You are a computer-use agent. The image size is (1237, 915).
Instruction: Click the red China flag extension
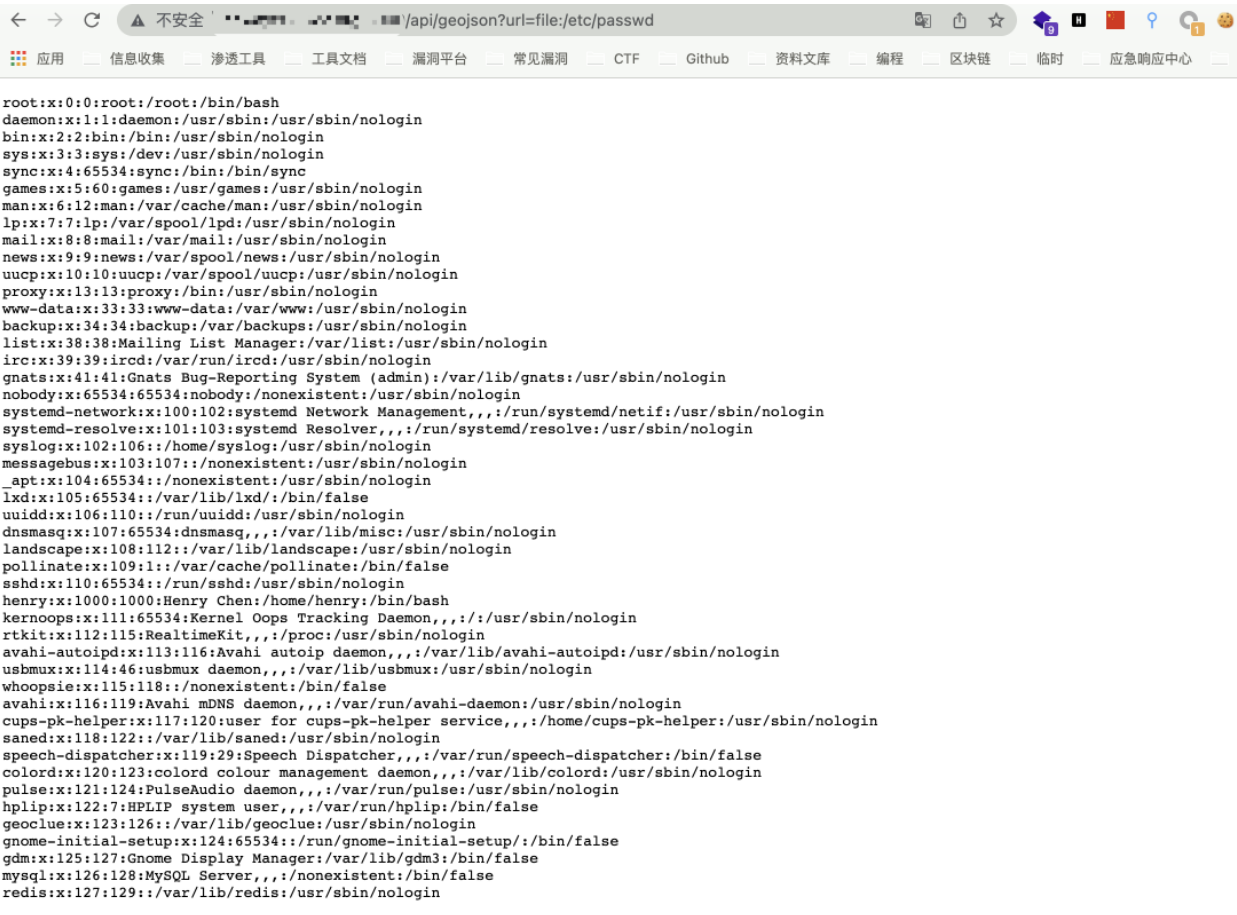[1115, 20]
